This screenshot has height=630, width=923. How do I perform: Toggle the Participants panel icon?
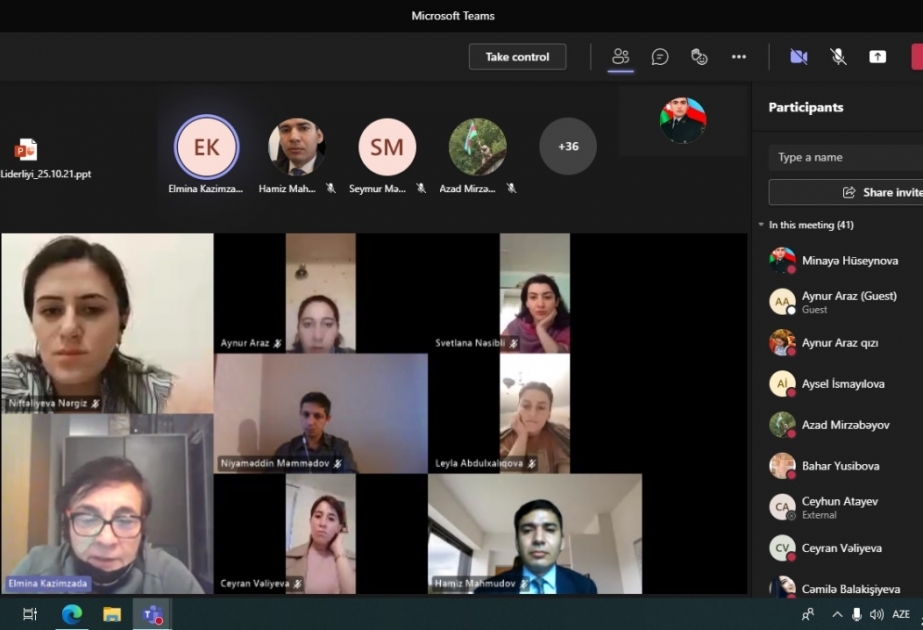(x=620, y=57)
